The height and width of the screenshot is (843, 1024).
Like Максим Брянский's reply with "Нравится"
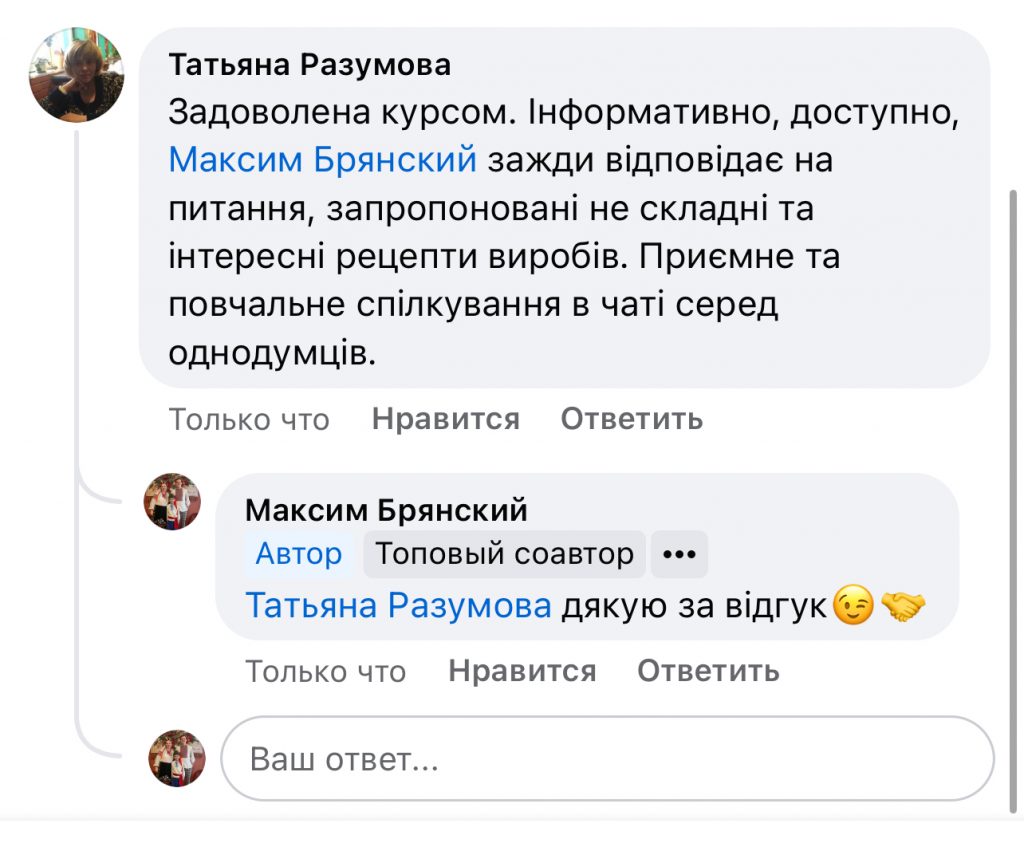[522, 671]
